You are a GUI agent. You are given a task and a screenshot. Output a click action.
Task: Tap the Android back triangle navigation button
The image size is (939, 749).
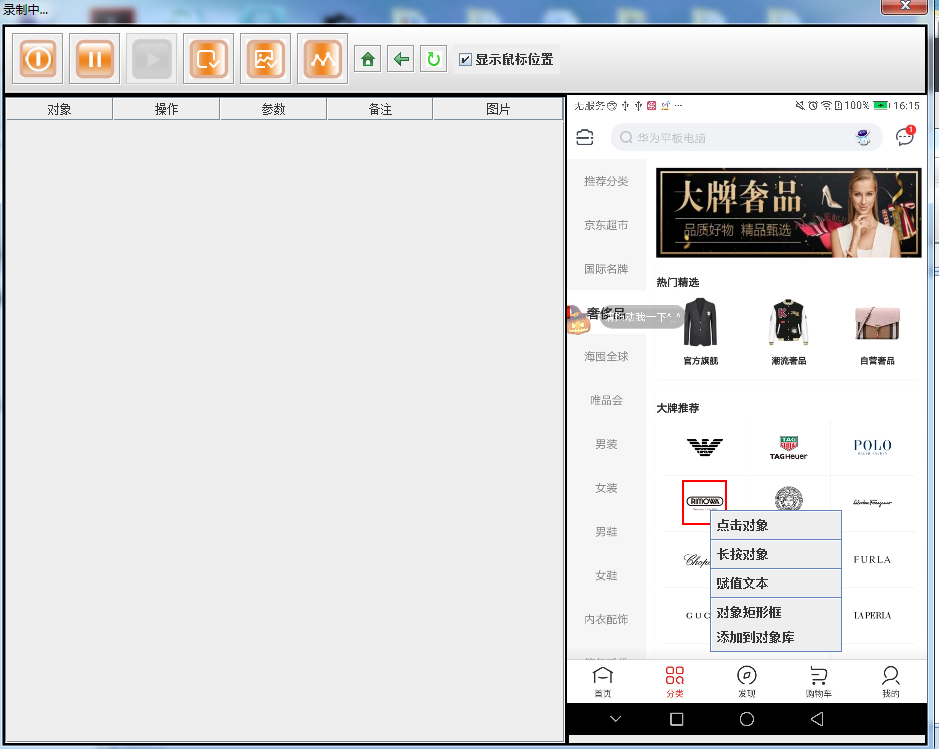coord(817,719)
